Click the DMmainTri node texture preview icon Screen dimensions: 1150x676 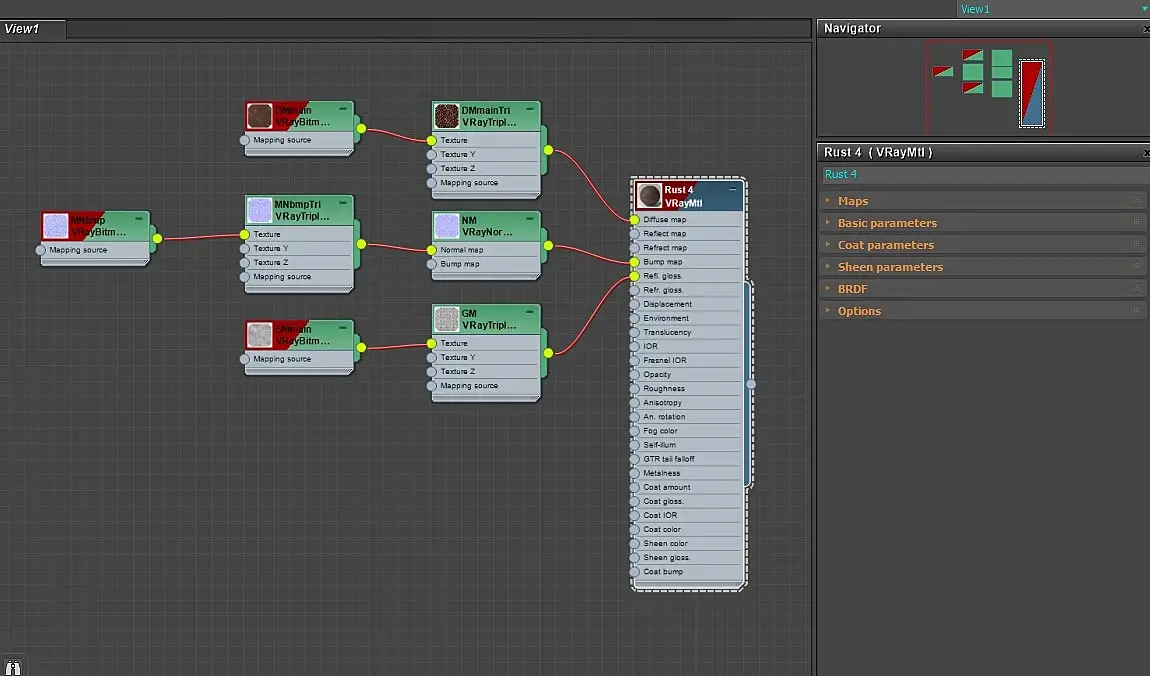(x=446, y=116)
